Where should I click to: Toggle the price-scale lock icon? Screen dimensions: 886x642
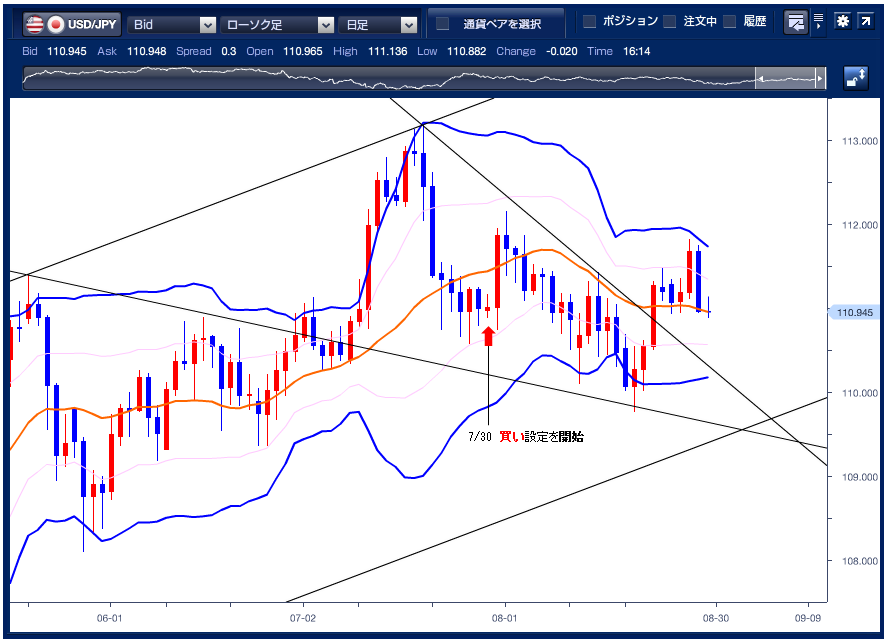(x=855, y=77)
